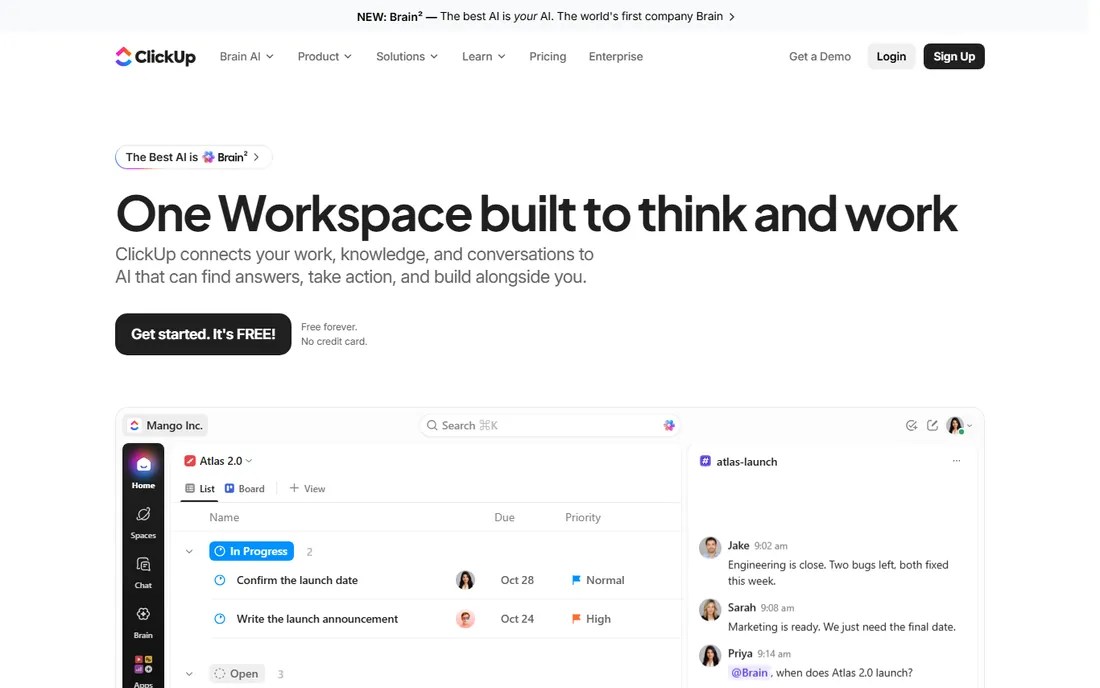Click Get started. It's FREE! button

point(203,334)
